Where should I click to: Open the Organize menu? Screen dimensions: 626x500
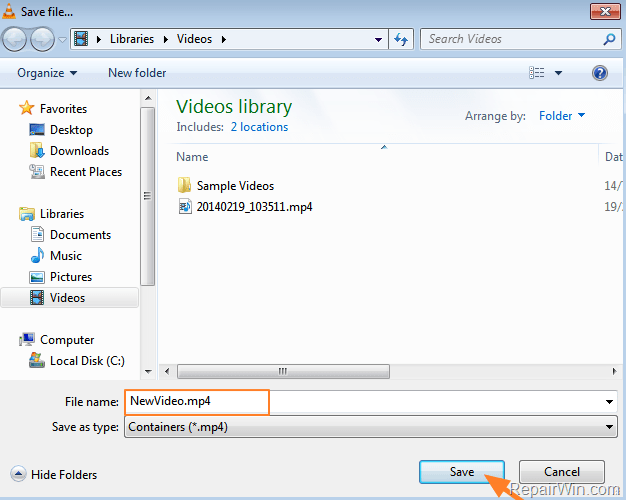click(47, 73)
